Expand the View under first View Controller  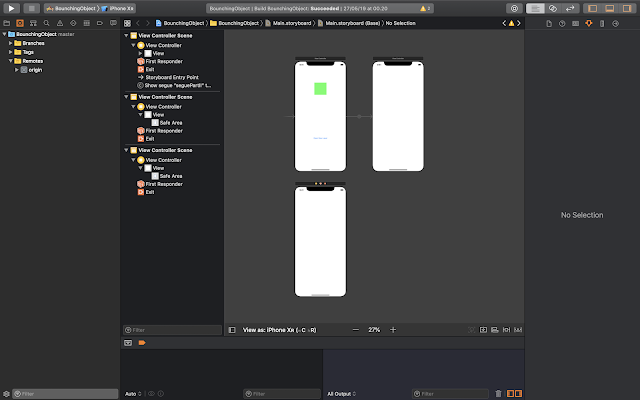[x=140, y=53]
